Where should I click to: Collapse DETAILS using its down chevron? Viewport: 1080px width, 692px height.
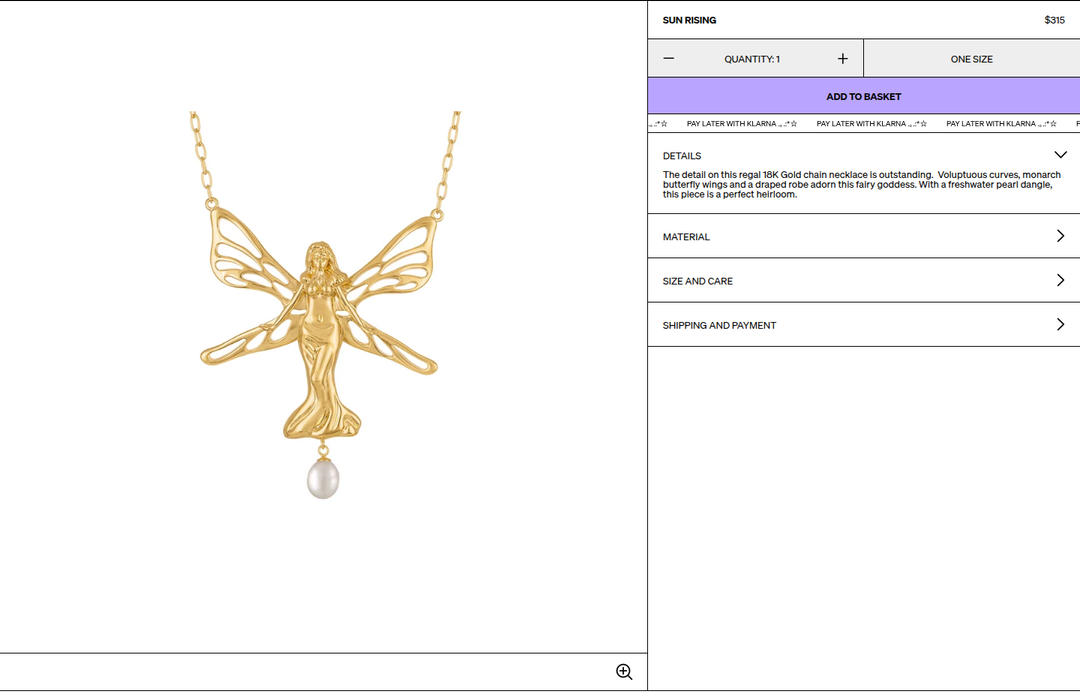click(x=1060, y=155)
